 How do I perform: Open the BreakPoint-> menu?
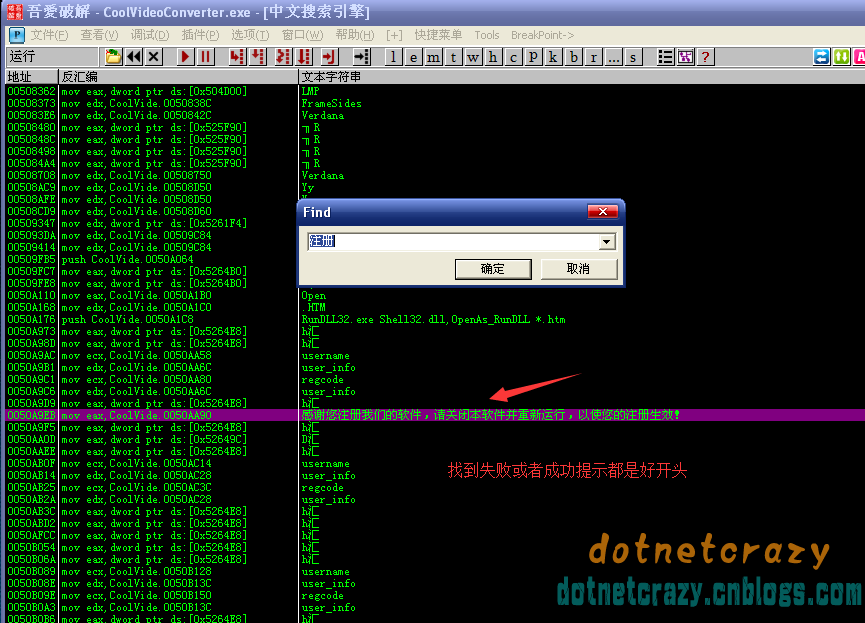(x=542, y=35)
